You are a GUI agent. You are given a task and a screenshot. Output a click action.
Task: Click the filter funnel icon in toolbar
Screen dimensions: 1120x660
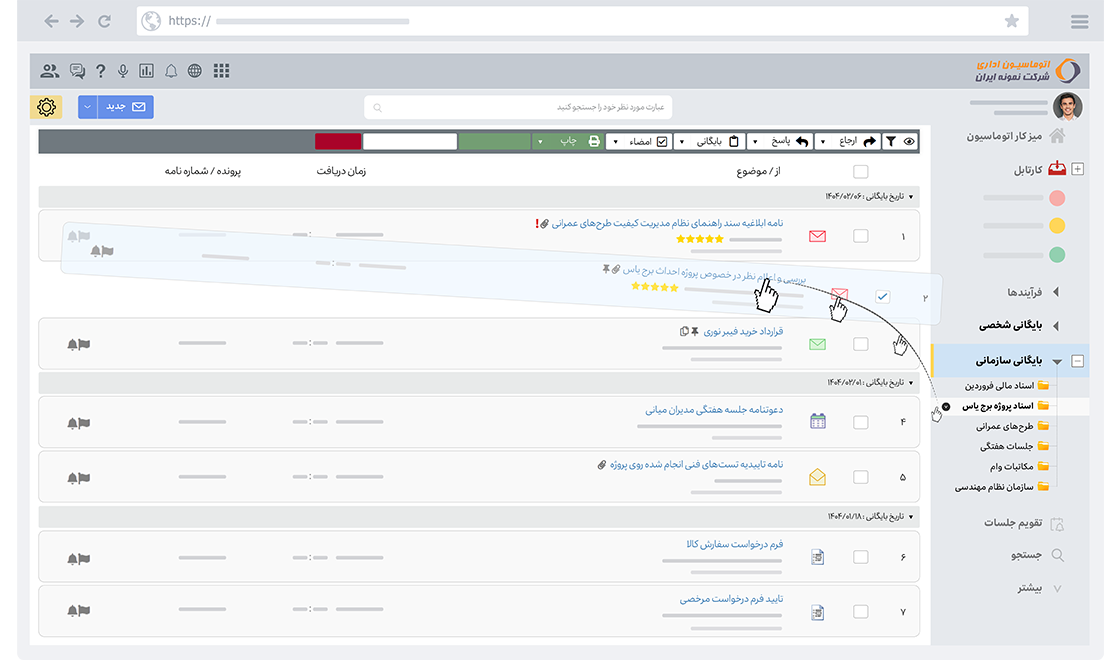click(x=890, y=142)
